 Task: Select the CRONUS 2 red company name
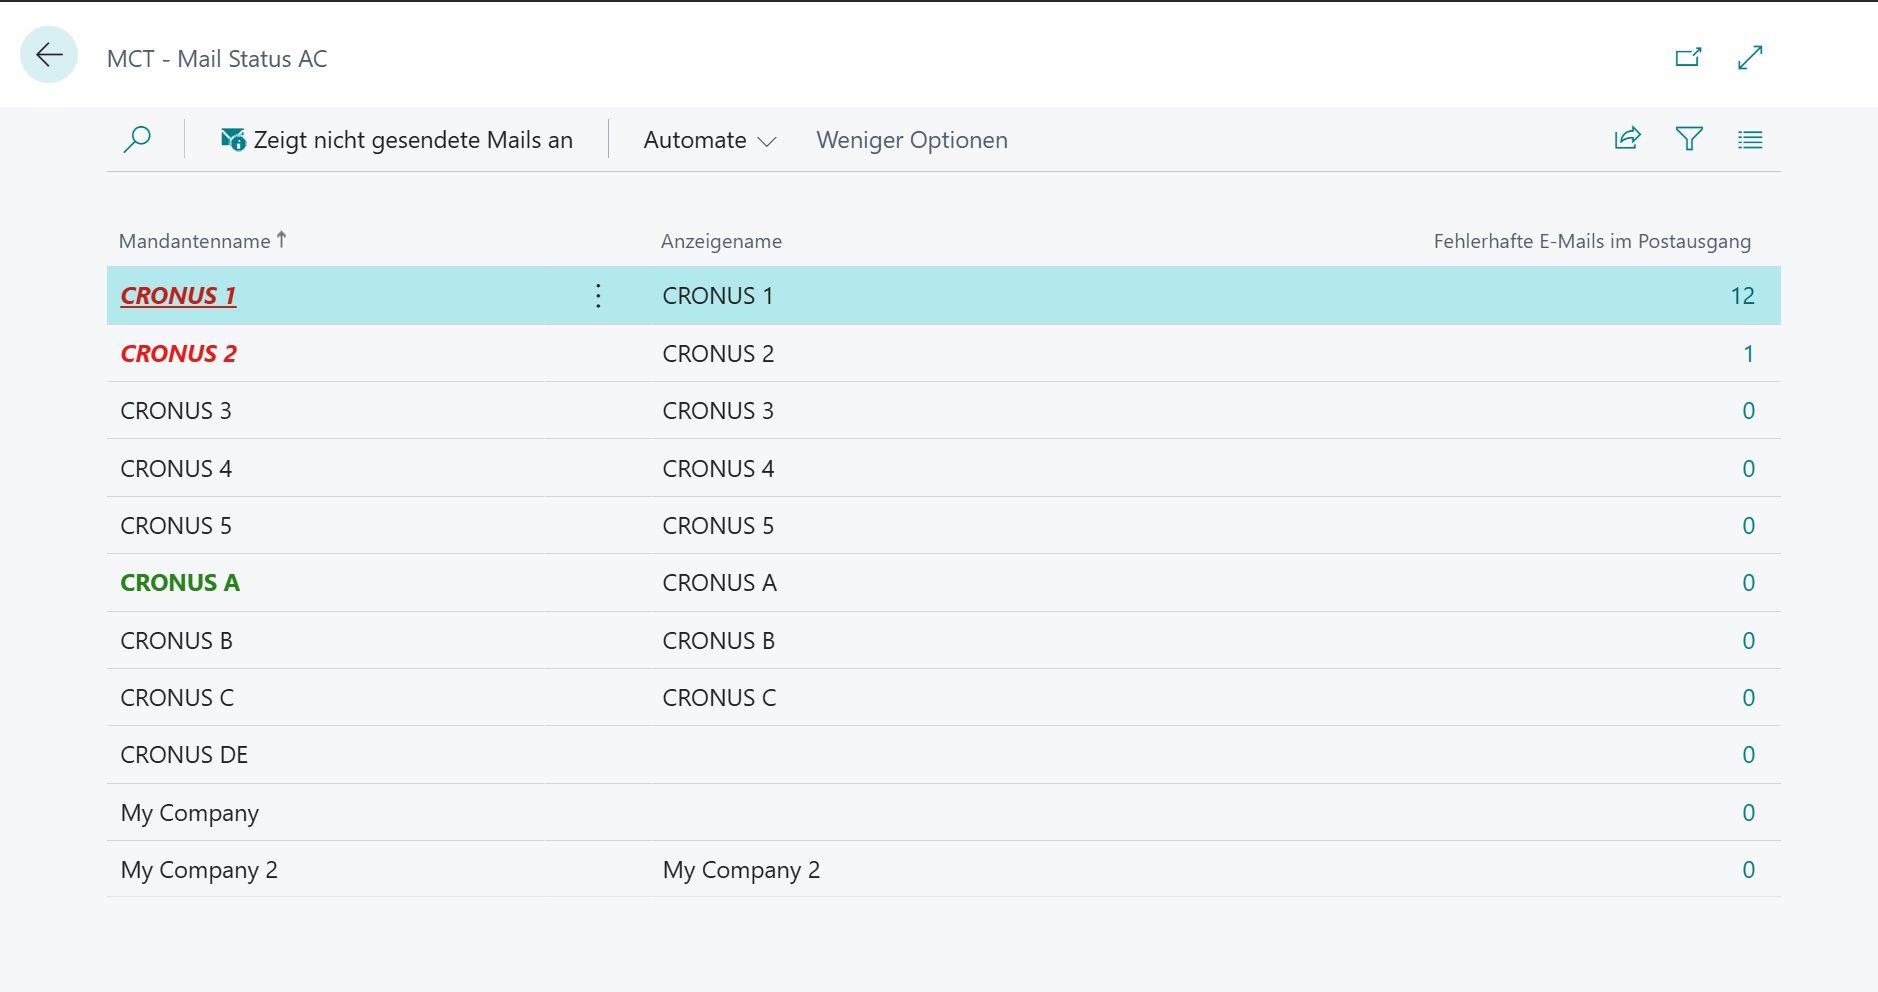coord(178,354)
